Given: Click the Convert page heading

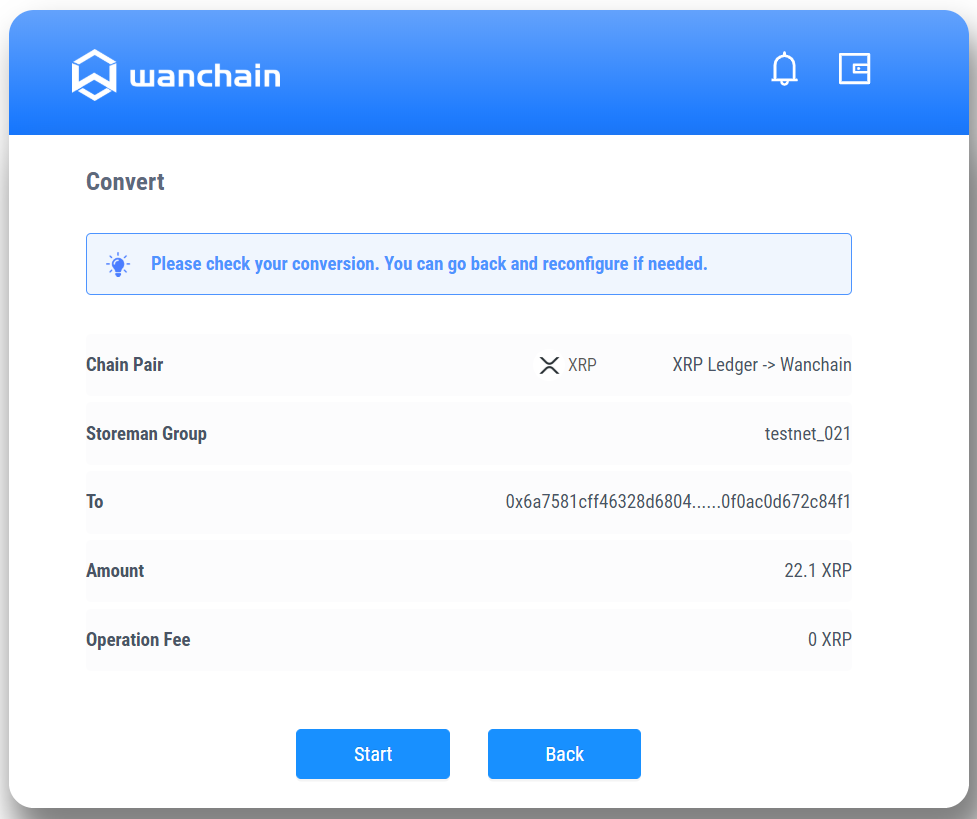Looking at the screenshot, I should pyautogui.click(x=125, y=182).
